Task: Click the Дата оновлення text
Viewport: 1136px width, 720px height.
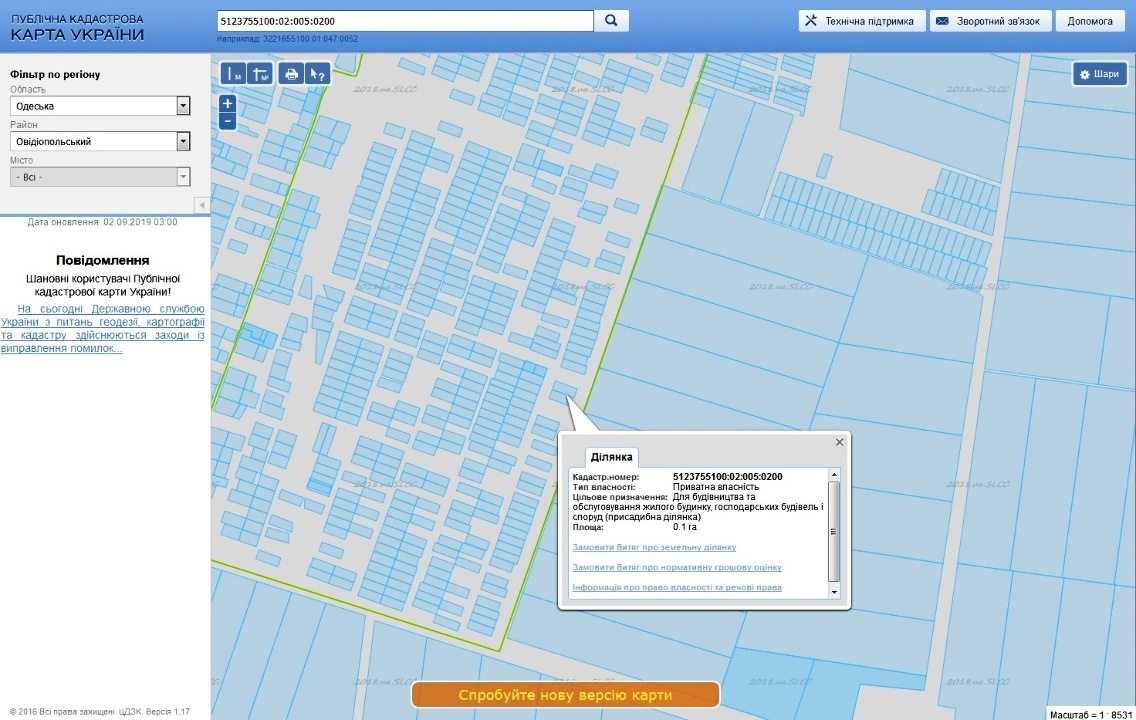Action: point(102,222)
